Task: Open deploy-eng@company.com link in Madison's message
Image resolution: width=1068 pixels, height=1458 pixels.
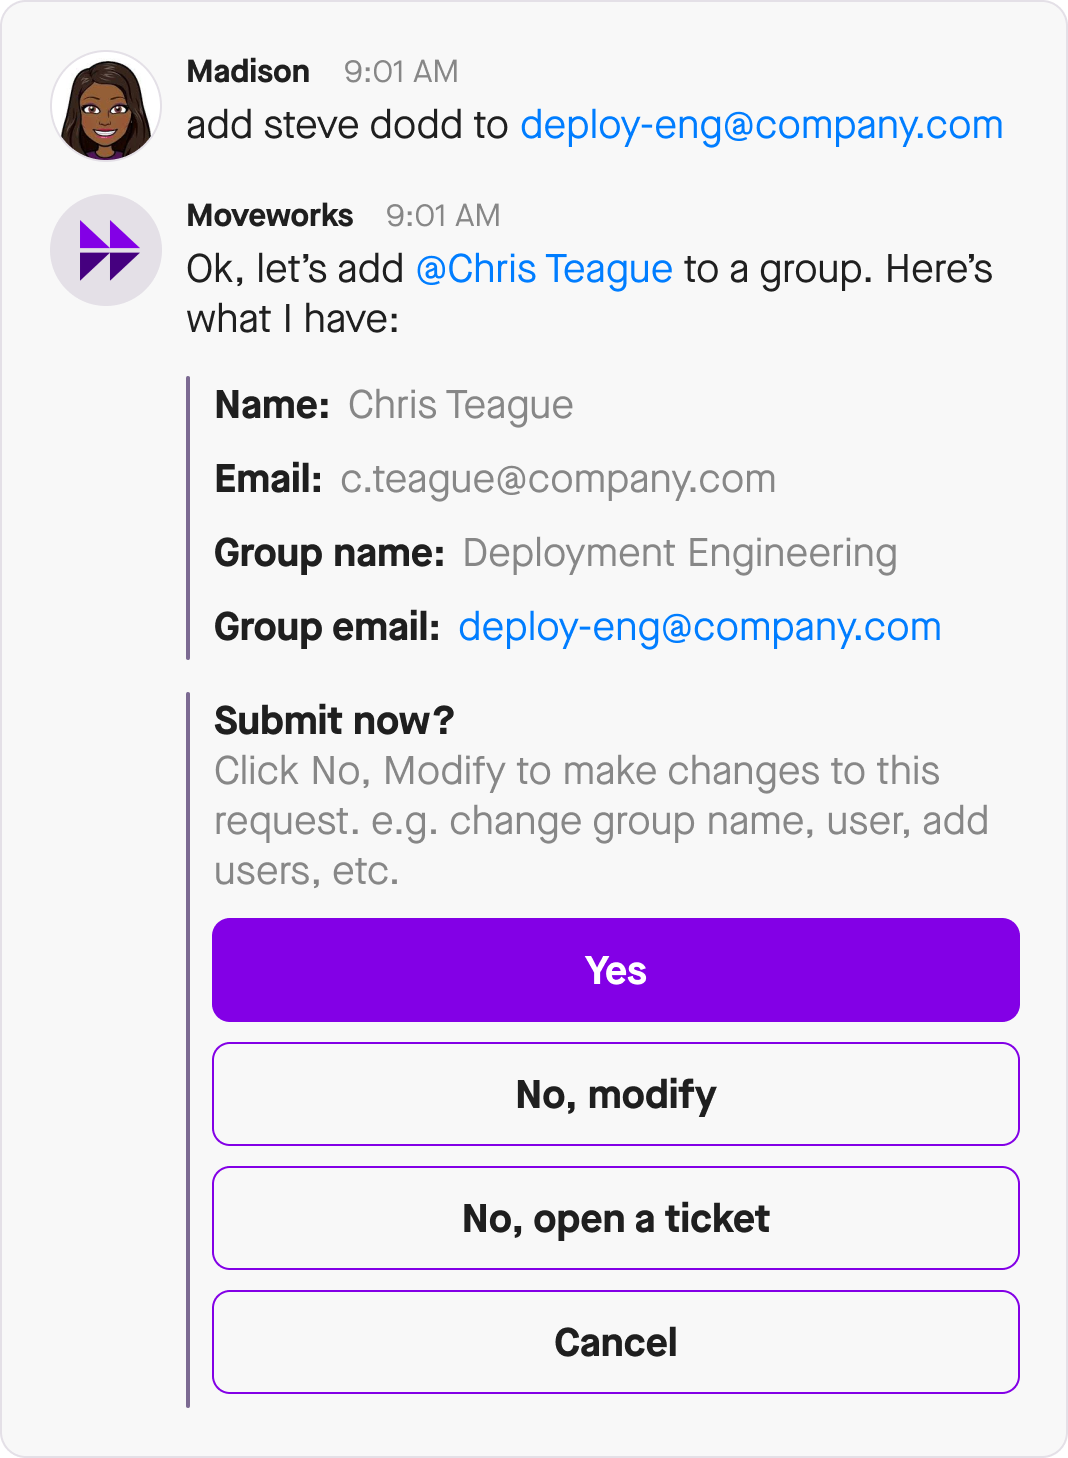Action: [x=761, y=126]
